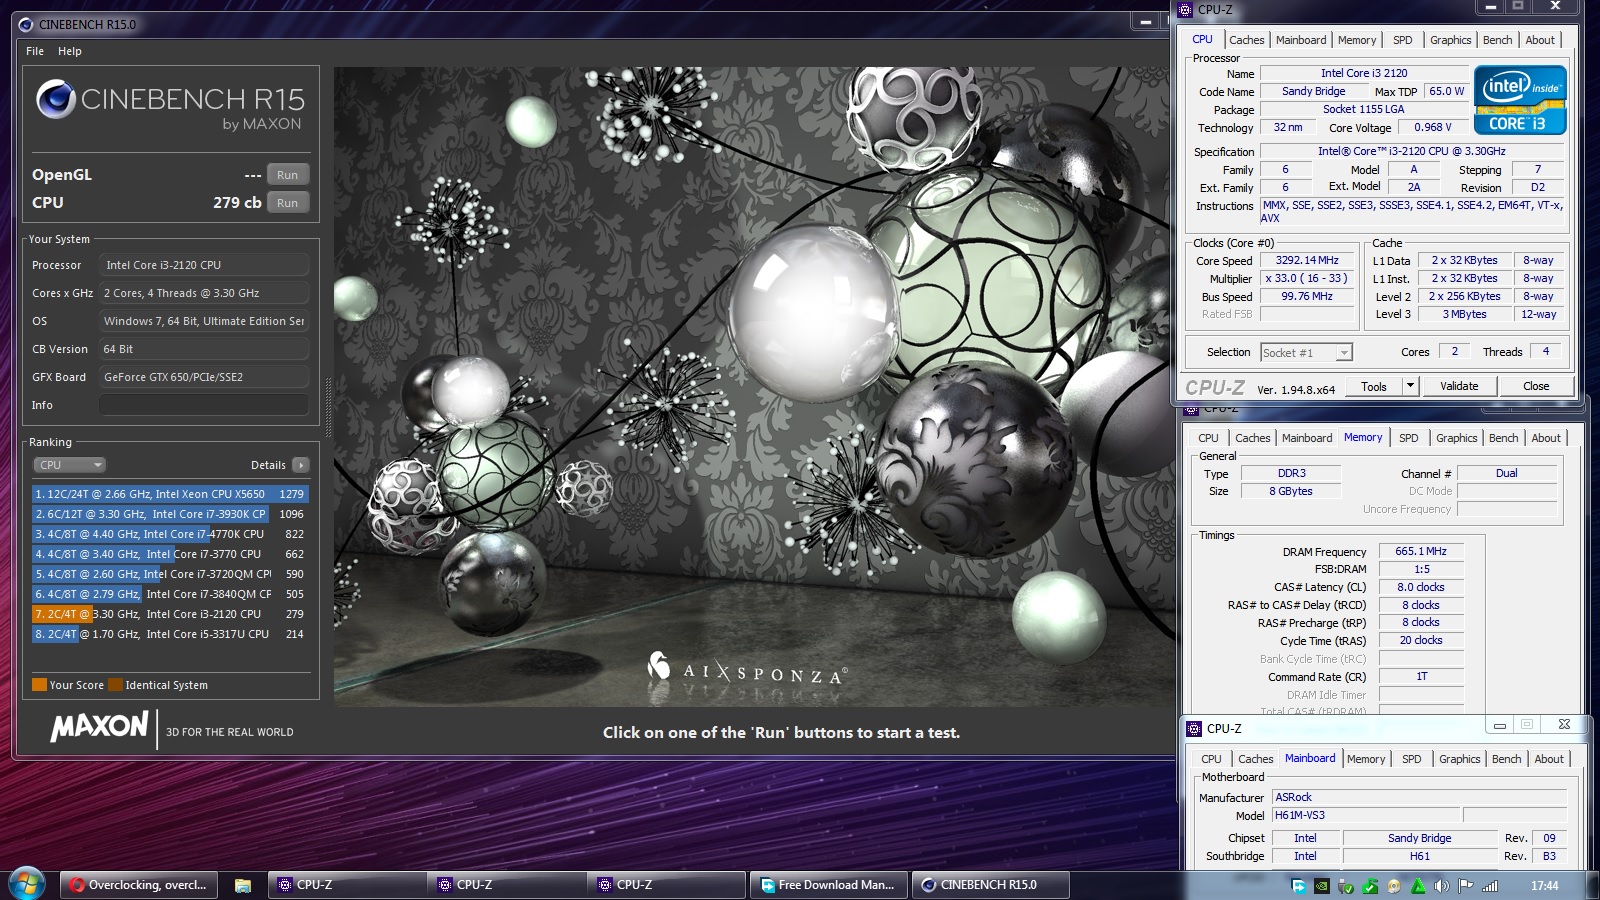Select highlighted ranking row Intel Core i3-2120
Image resolution: width=1600 pixels, height=900 pixels.
[170, 614]
